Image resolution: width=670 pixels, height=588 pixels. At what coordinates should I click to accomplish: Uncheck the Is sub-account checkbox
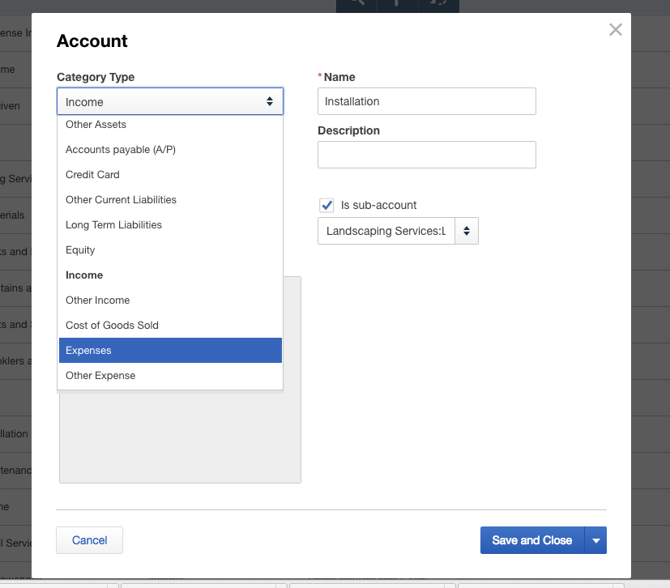(327, 205)
